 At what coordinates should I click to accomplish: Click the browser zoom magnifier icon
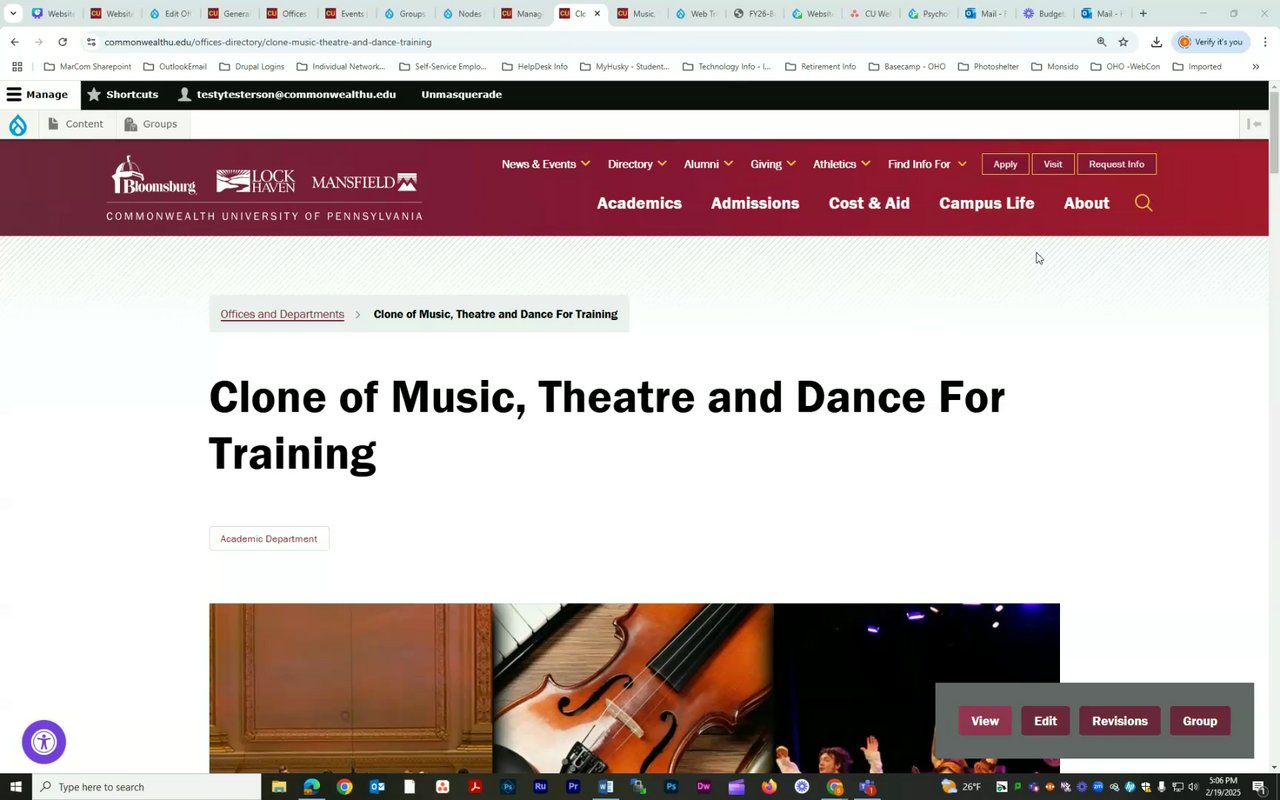1101,42
